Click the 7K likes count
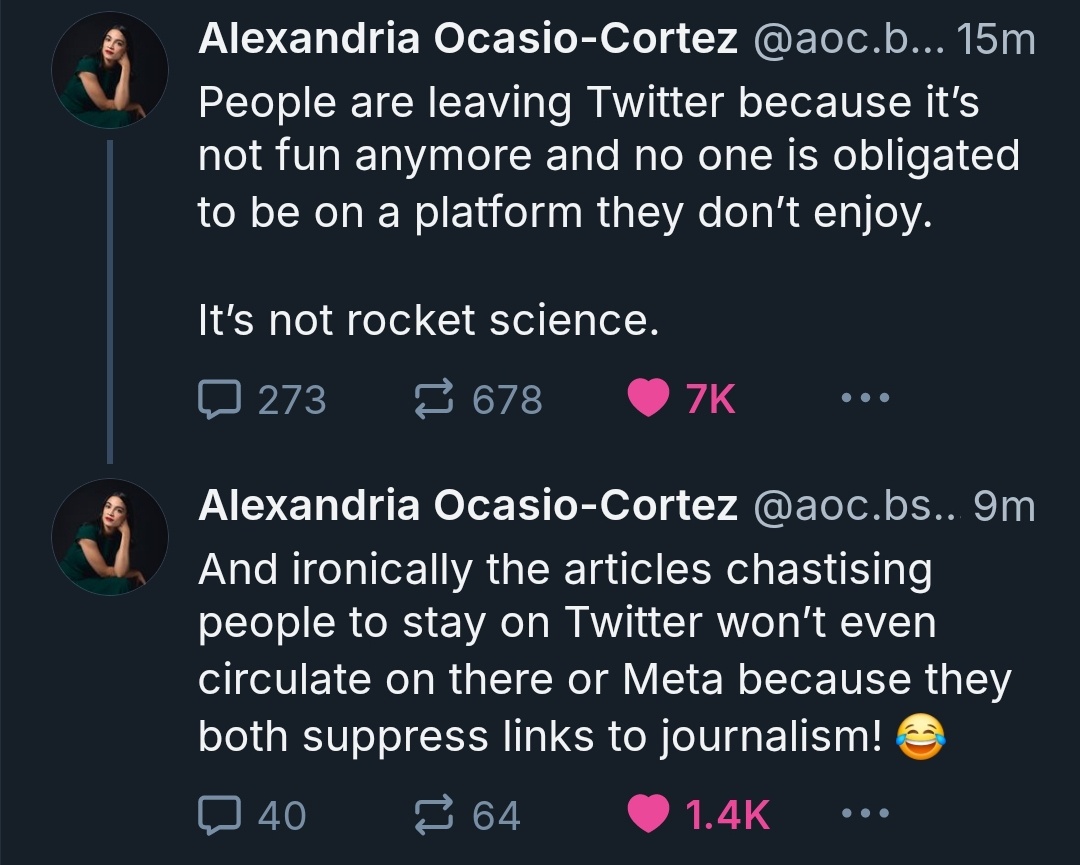This screenshot has height=865, width=1080. (x=711, y=399)
